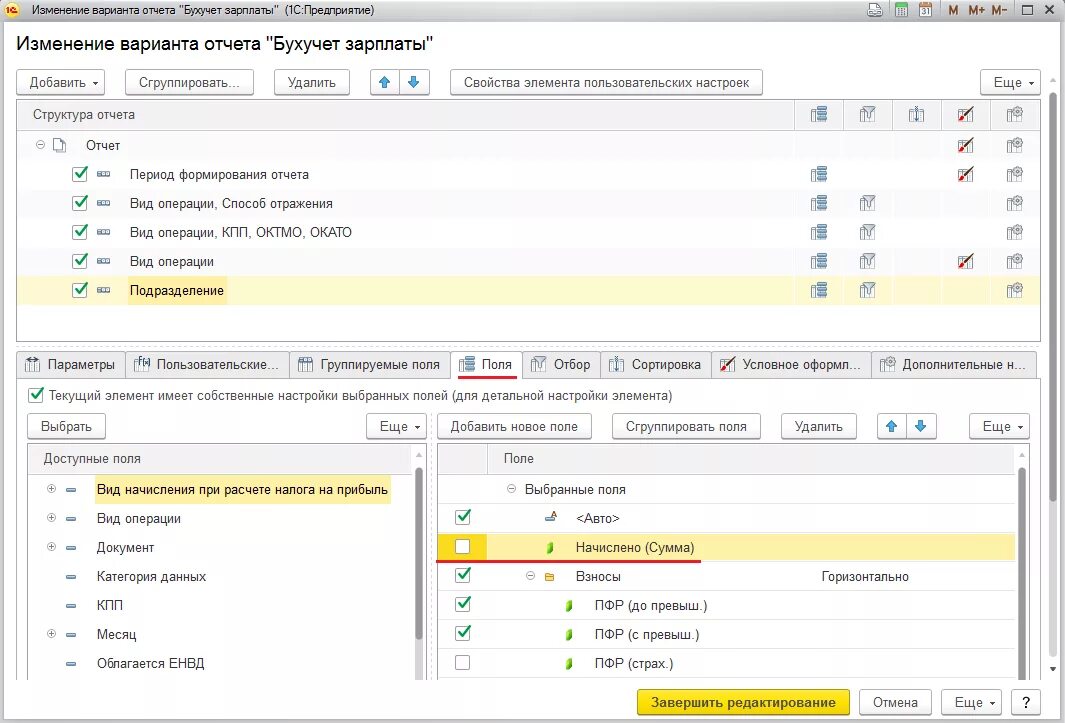
Task: Move selected field down with arrow button
Action: [921, 426]
